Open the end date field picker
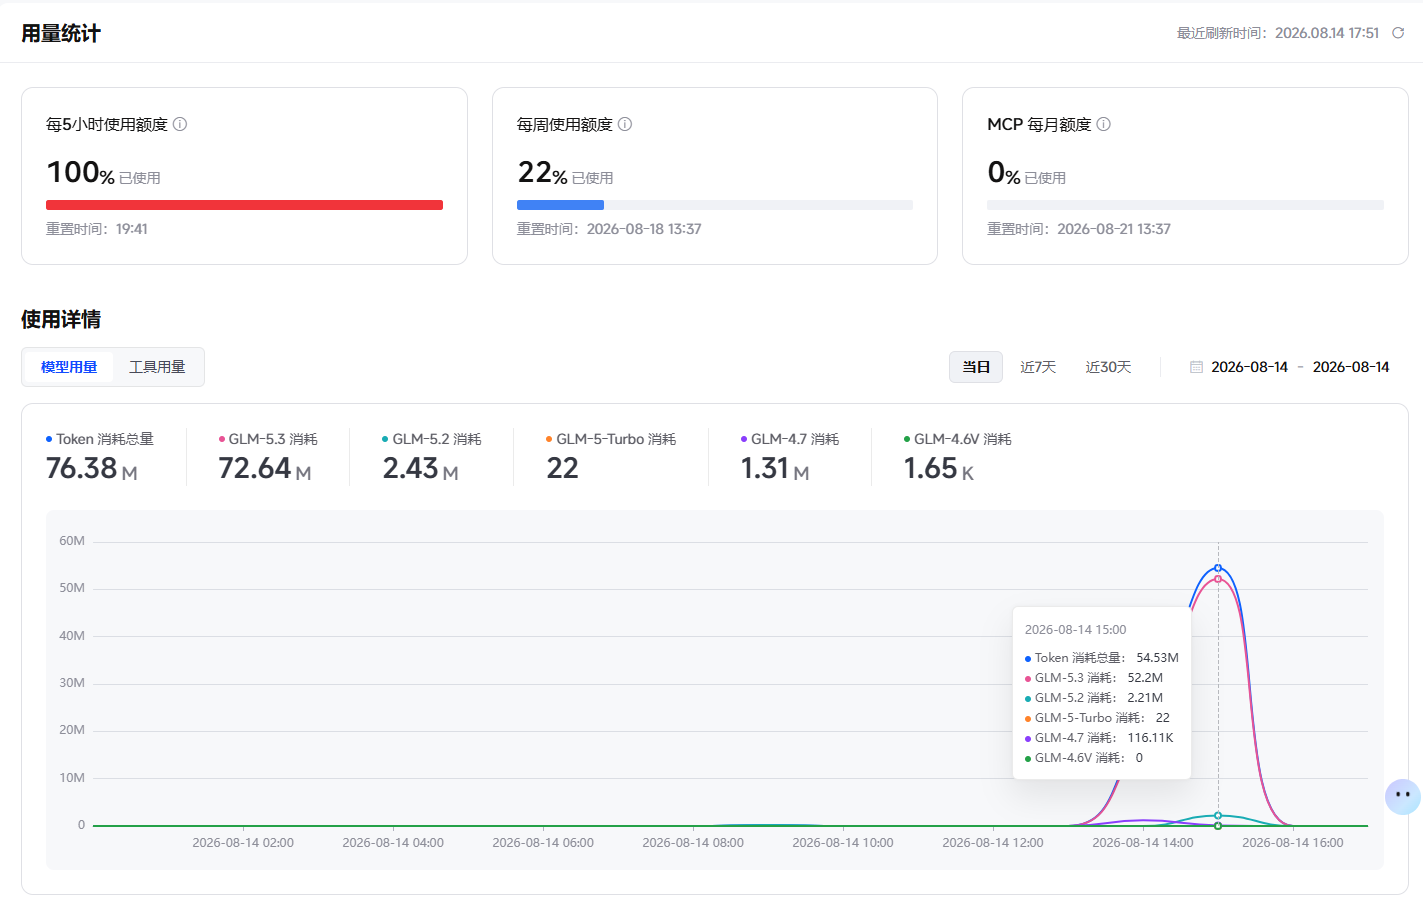Image resolution: width=1423 pixels, height=903 pixels. click(x=1351, y=367)
